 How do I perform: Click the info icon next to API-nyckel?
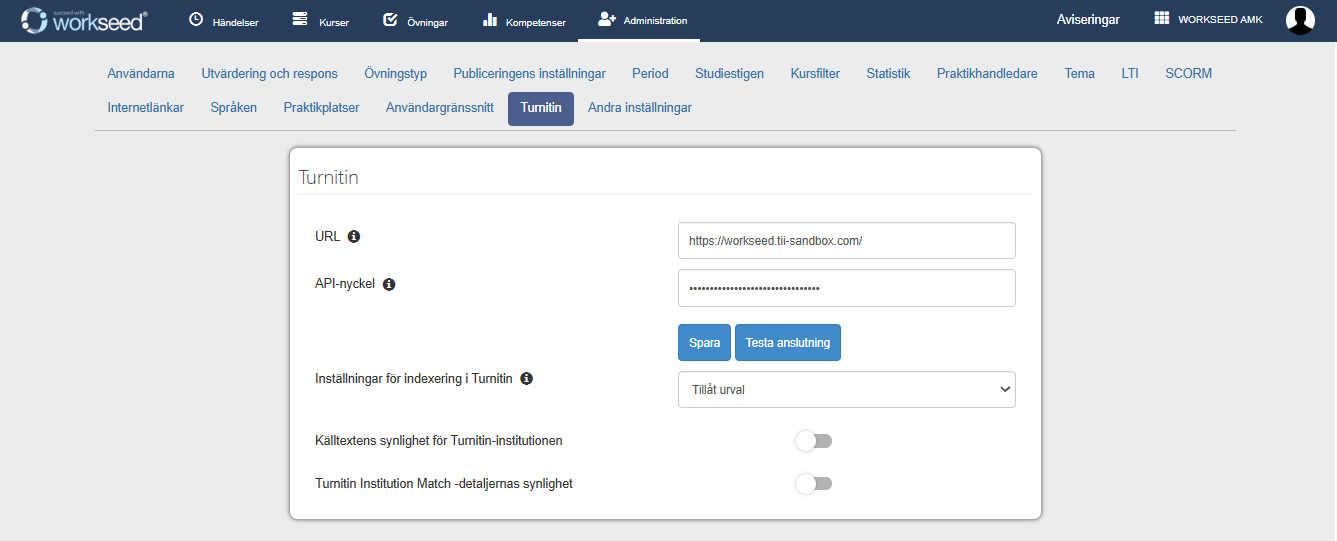point(389,284)
